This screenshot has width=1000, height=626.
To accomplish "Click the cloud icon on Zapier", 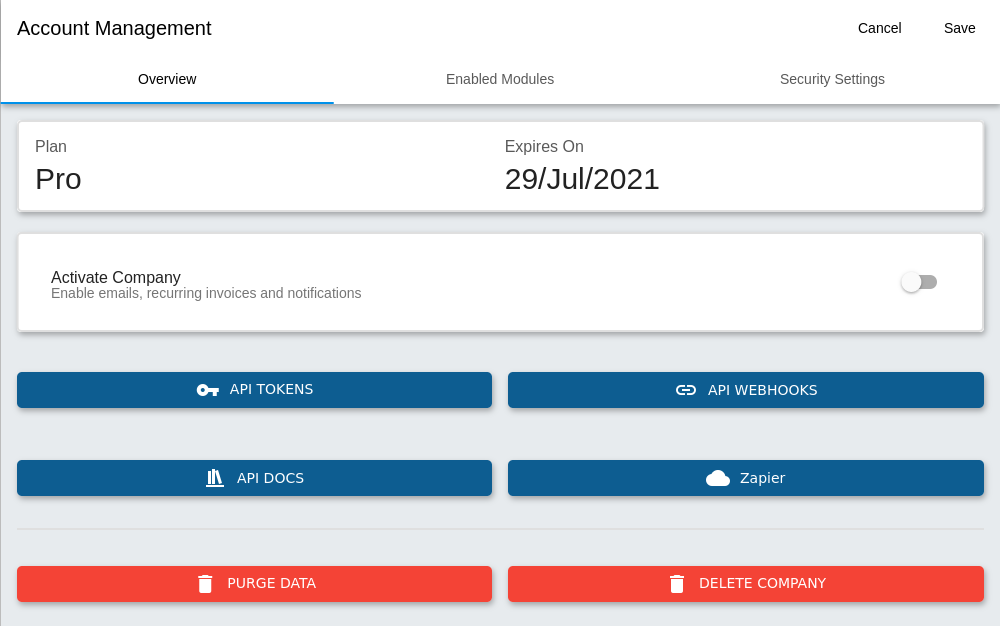I will pyautogui.click(x=718, y=478).
